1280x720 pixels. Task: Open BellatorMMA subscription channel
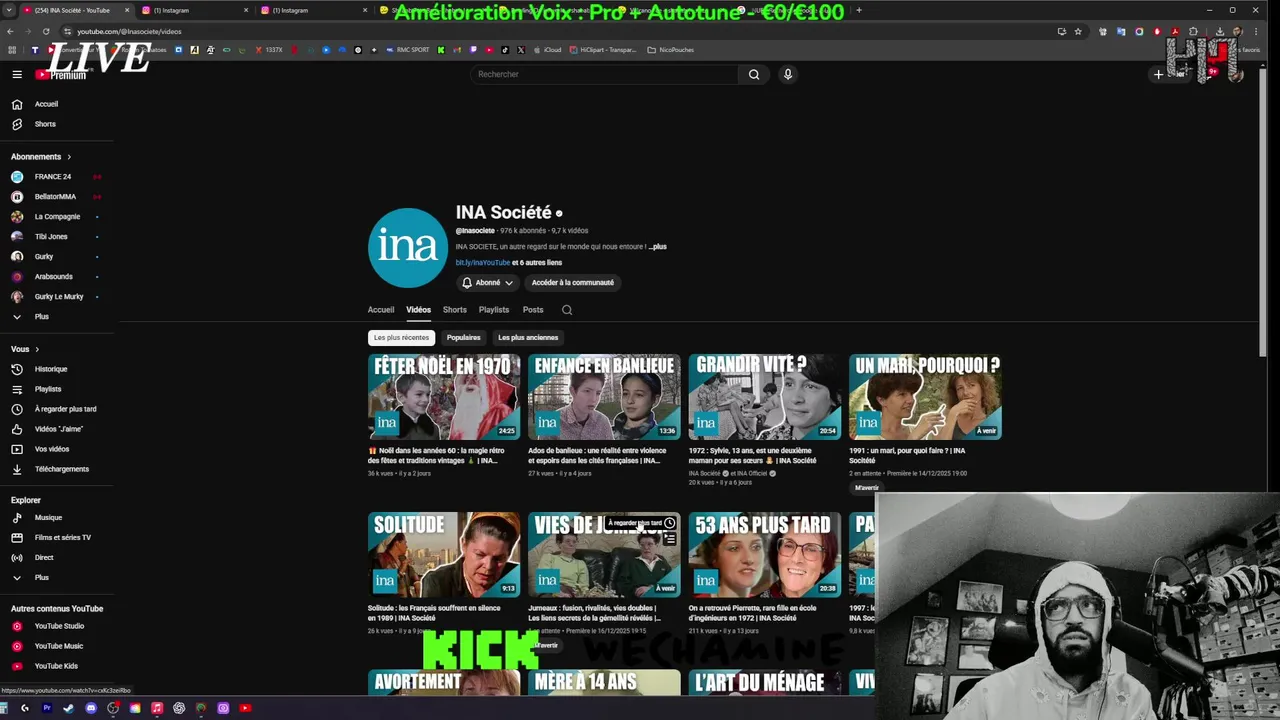(x=57, y=197)
